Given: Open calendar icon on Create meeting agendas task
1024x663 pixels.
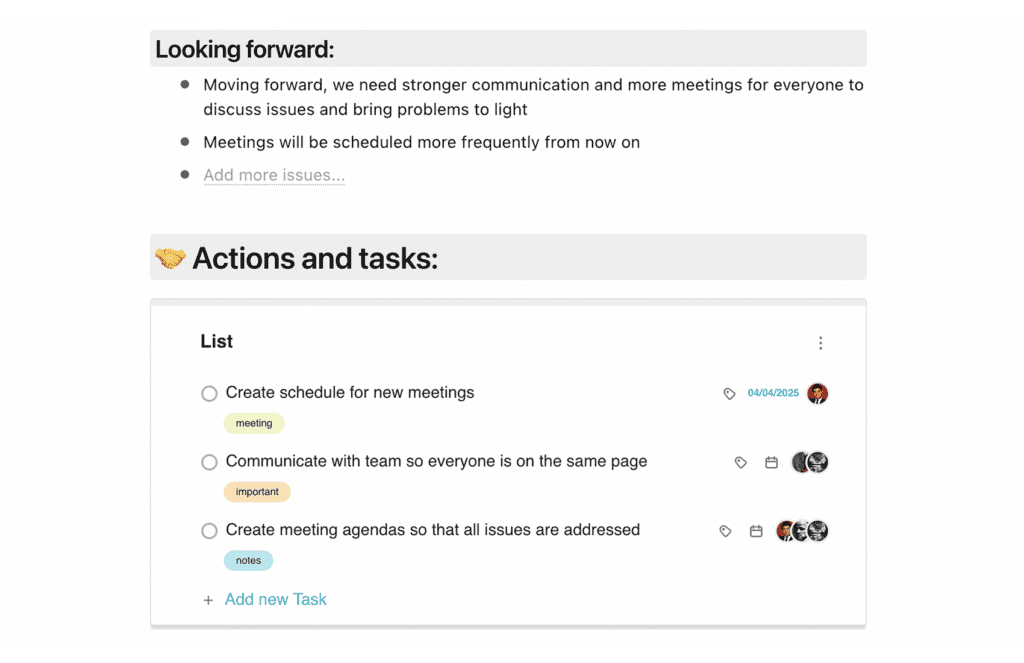Looking at the screenshot, I should pyautogui.click(x=756, y=531).
